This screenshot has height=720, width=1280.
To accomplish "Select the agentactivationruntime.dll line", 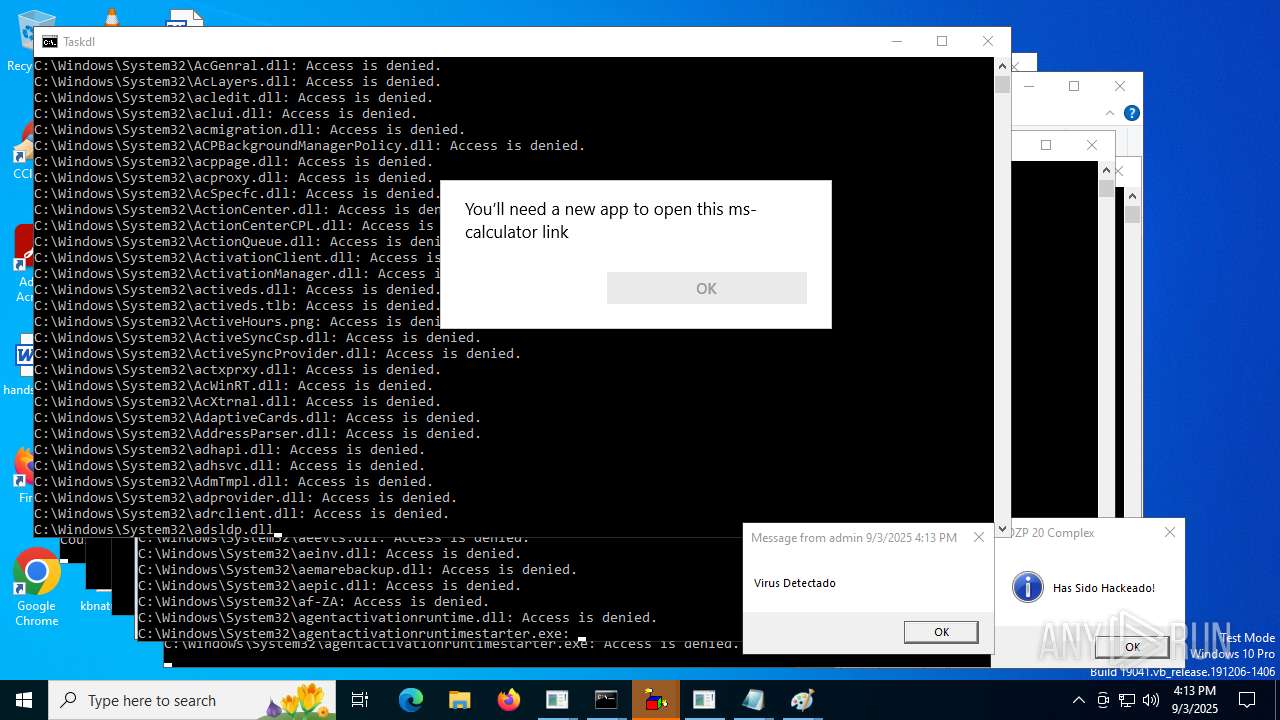I will pos(398,617).
